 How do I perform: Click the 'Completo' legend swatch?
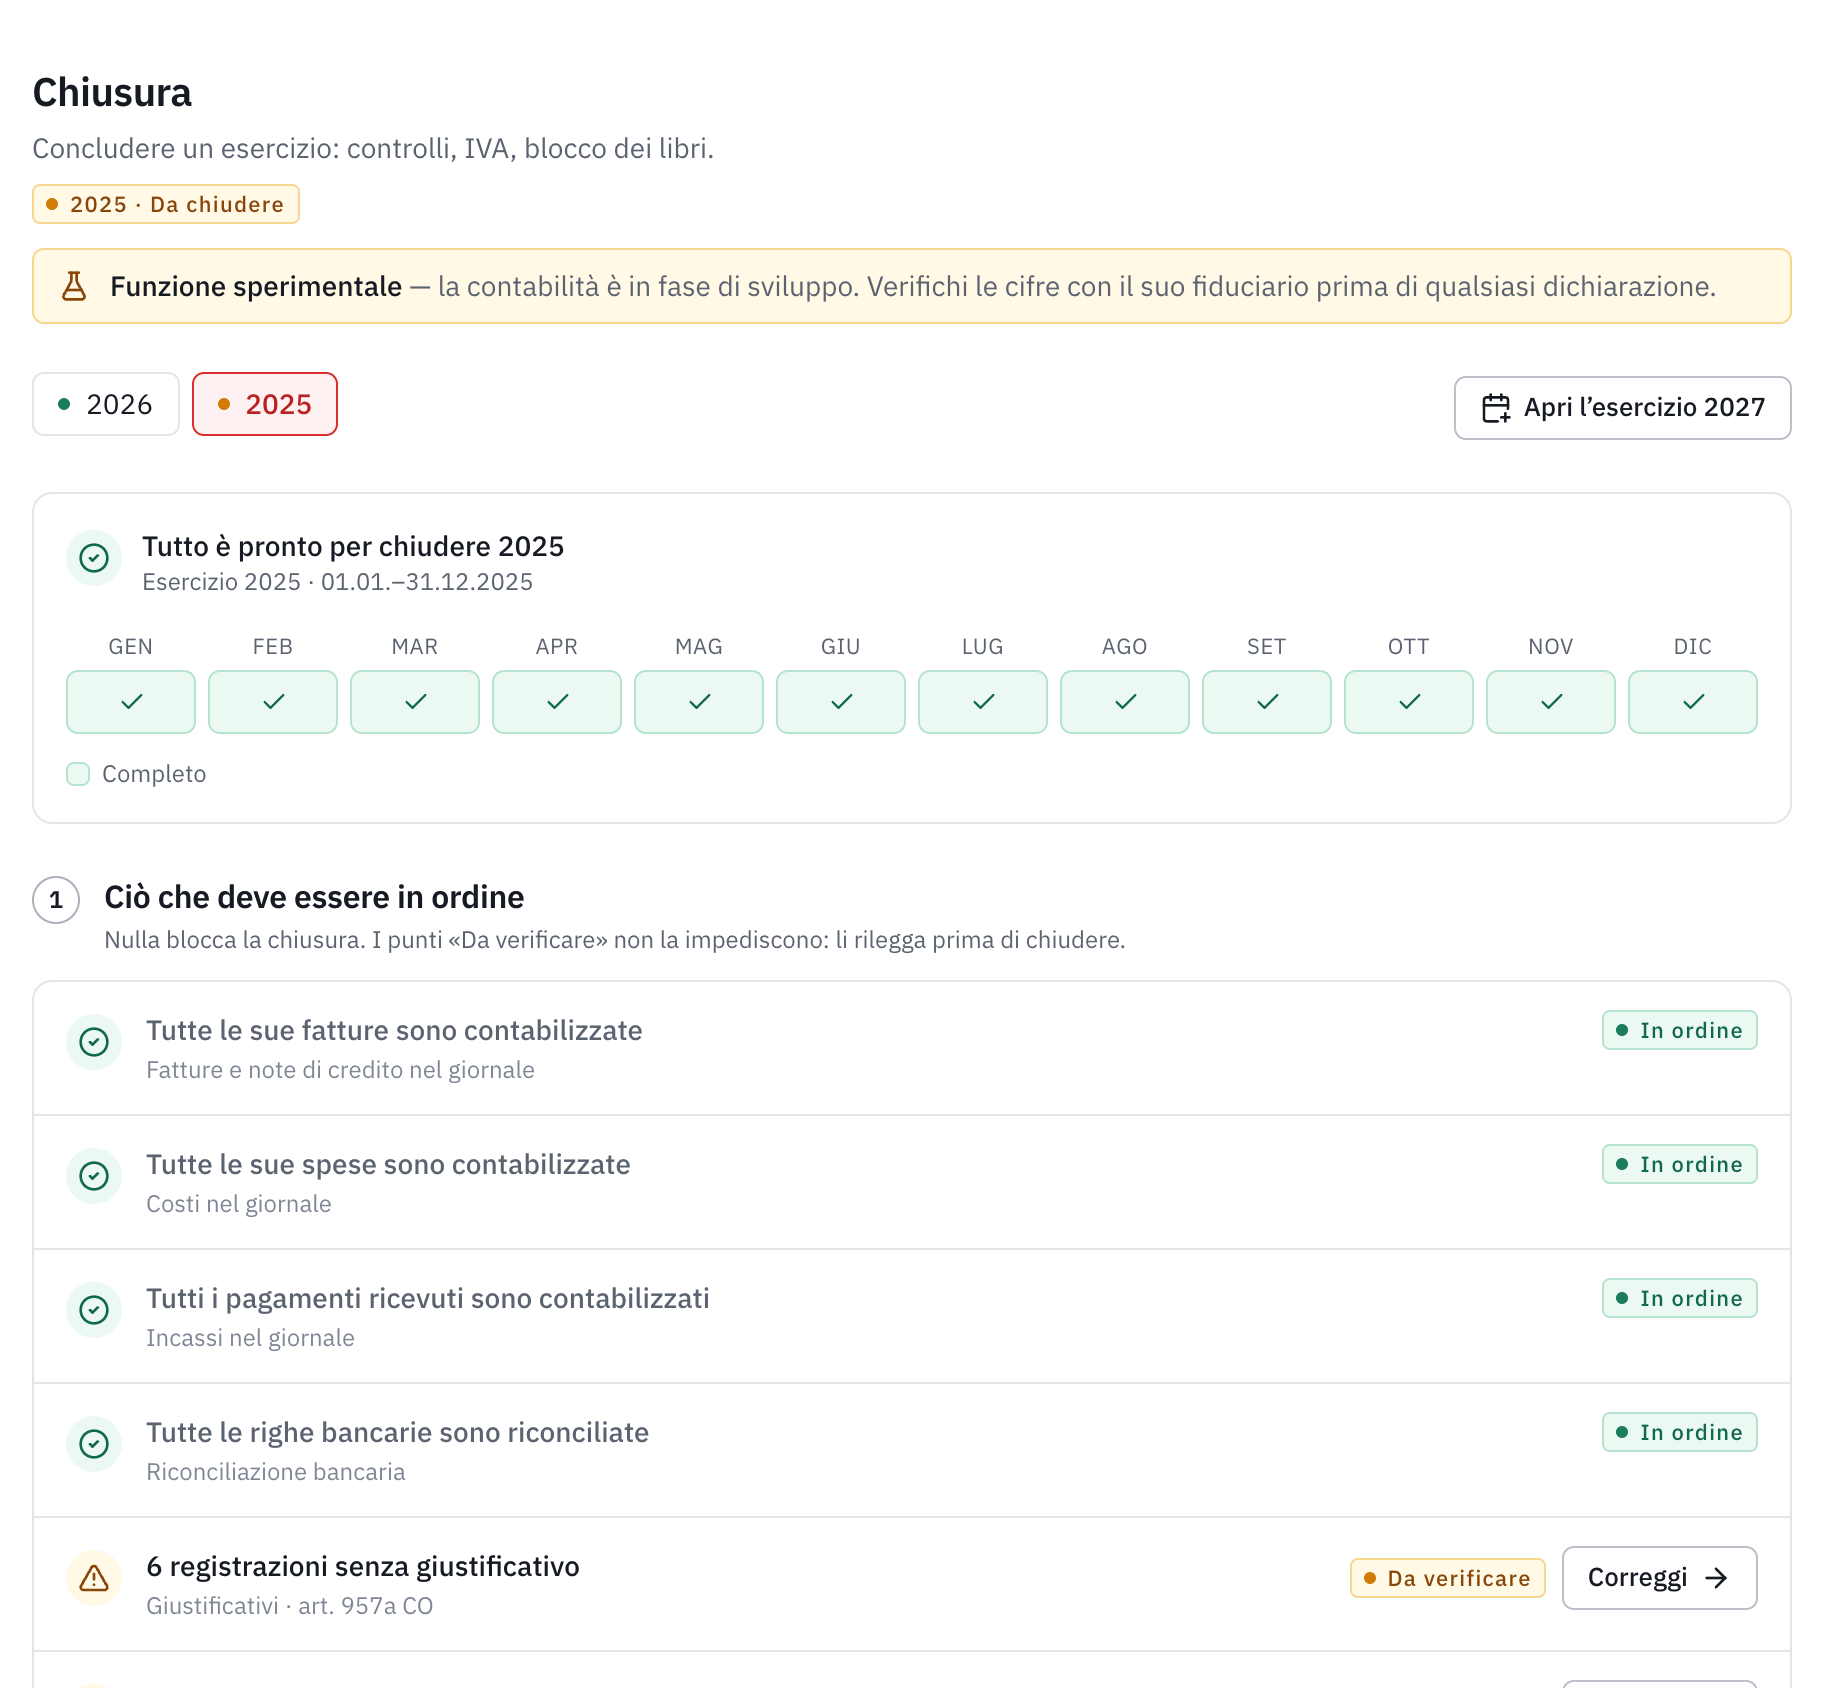(x=78, y=774)
